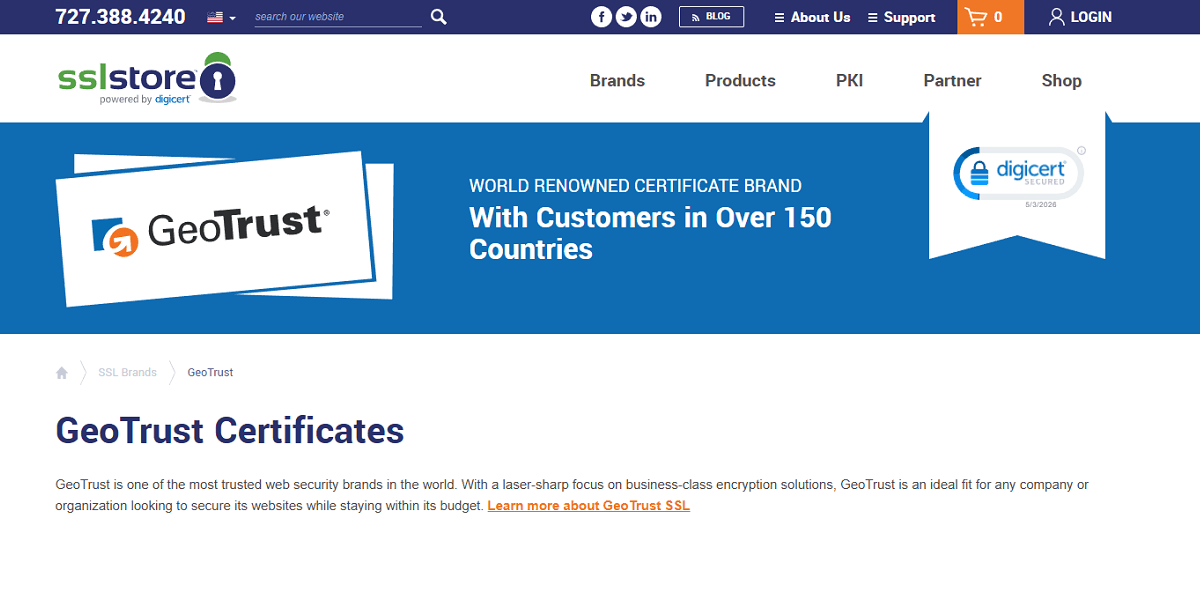Click the DigiCert Secured seal badge
This screenshot has width=1200, height=600.
1018,174
